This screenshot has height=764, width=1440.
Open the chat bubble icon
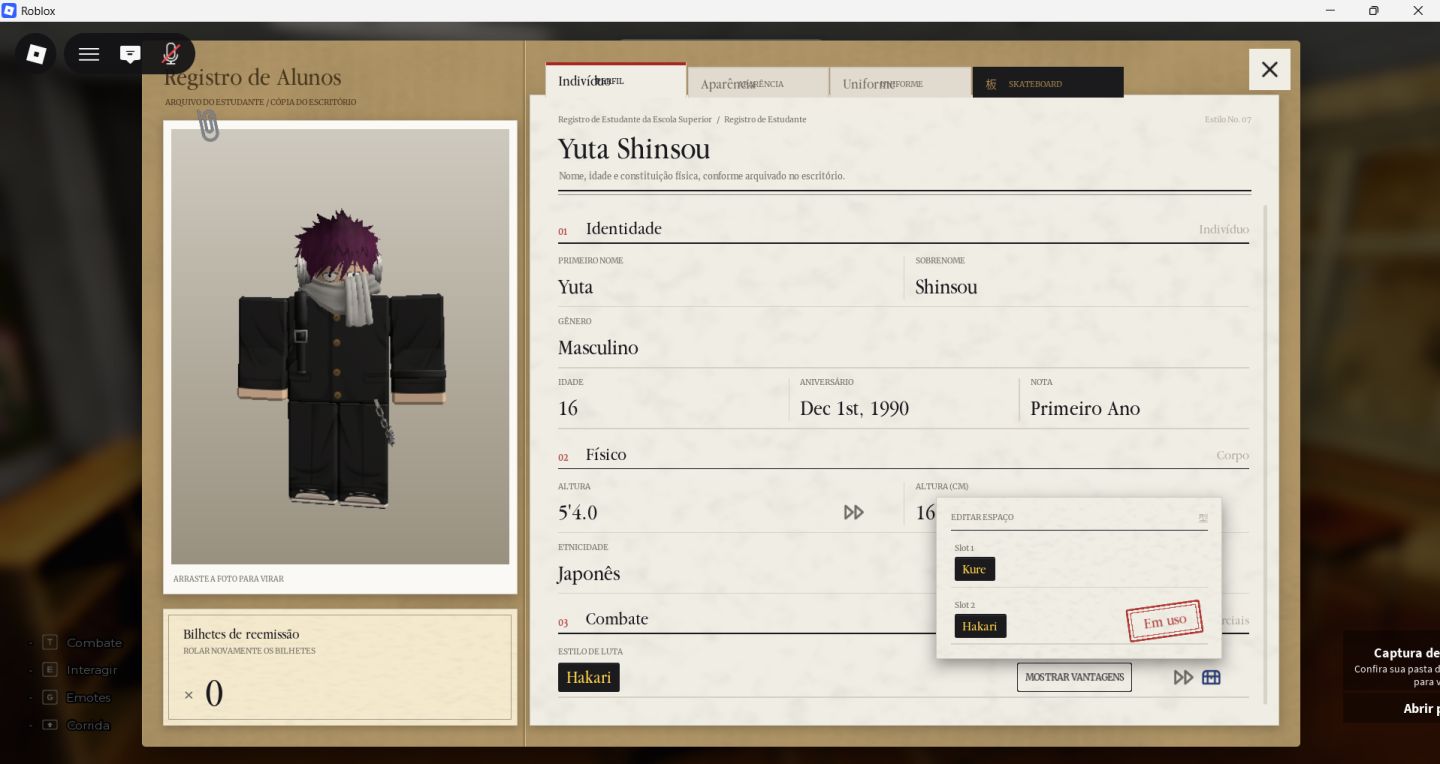click(130, 54)
